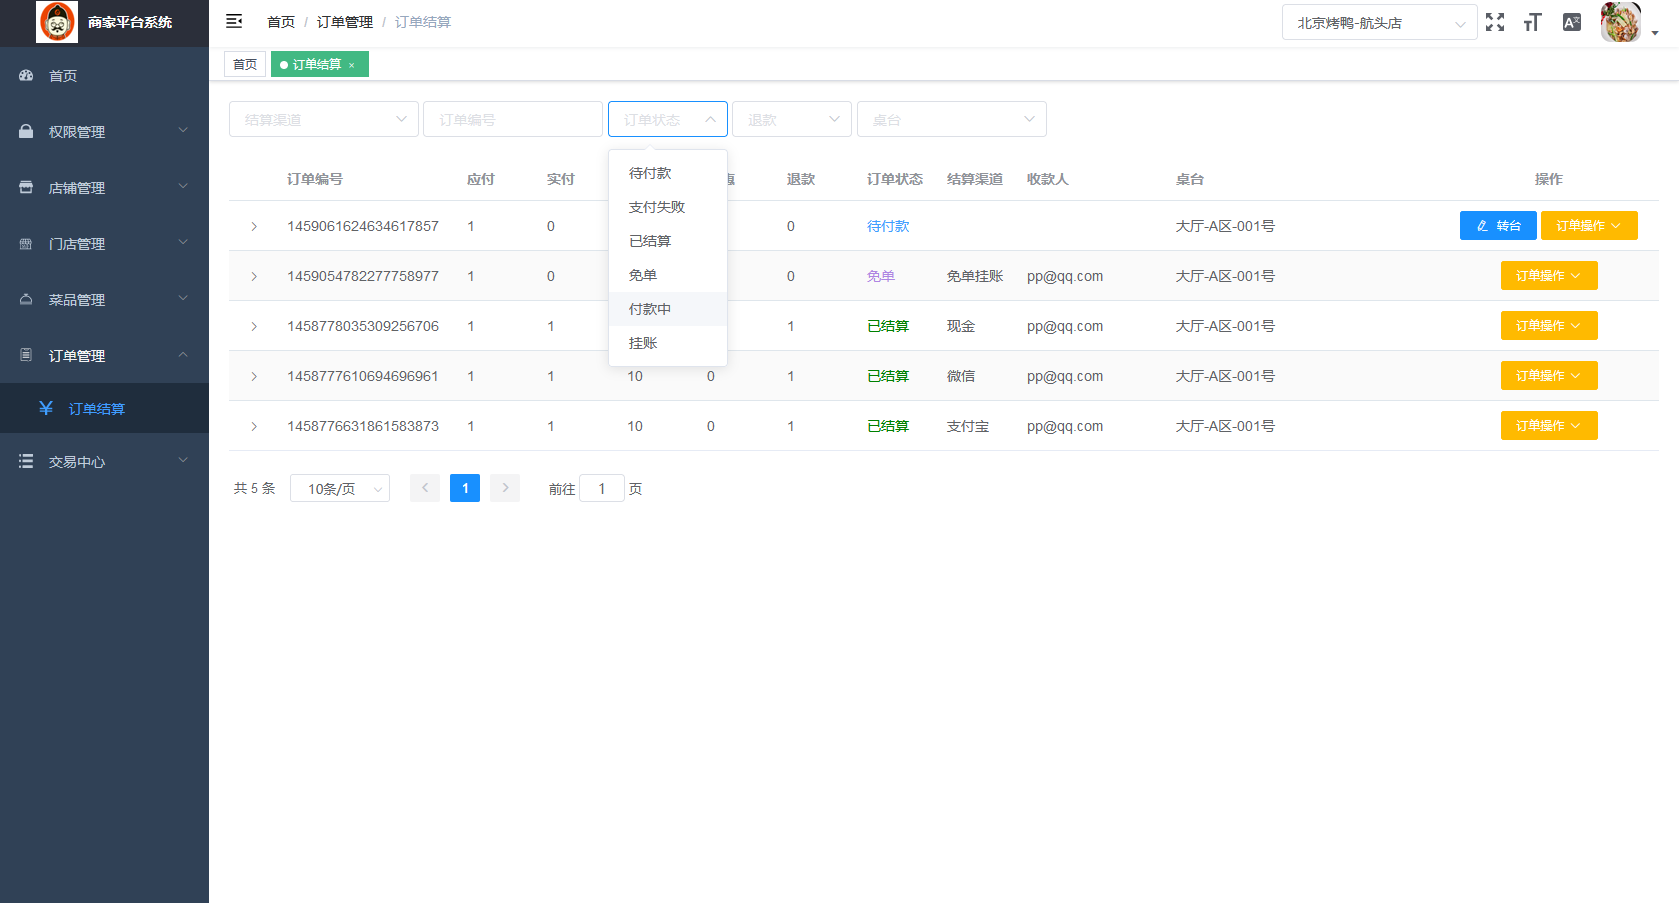The height and width of the screenshot is (903, 1679).
Task: Expand 门店管理 sidebar menu
Action: coord(104,244)
